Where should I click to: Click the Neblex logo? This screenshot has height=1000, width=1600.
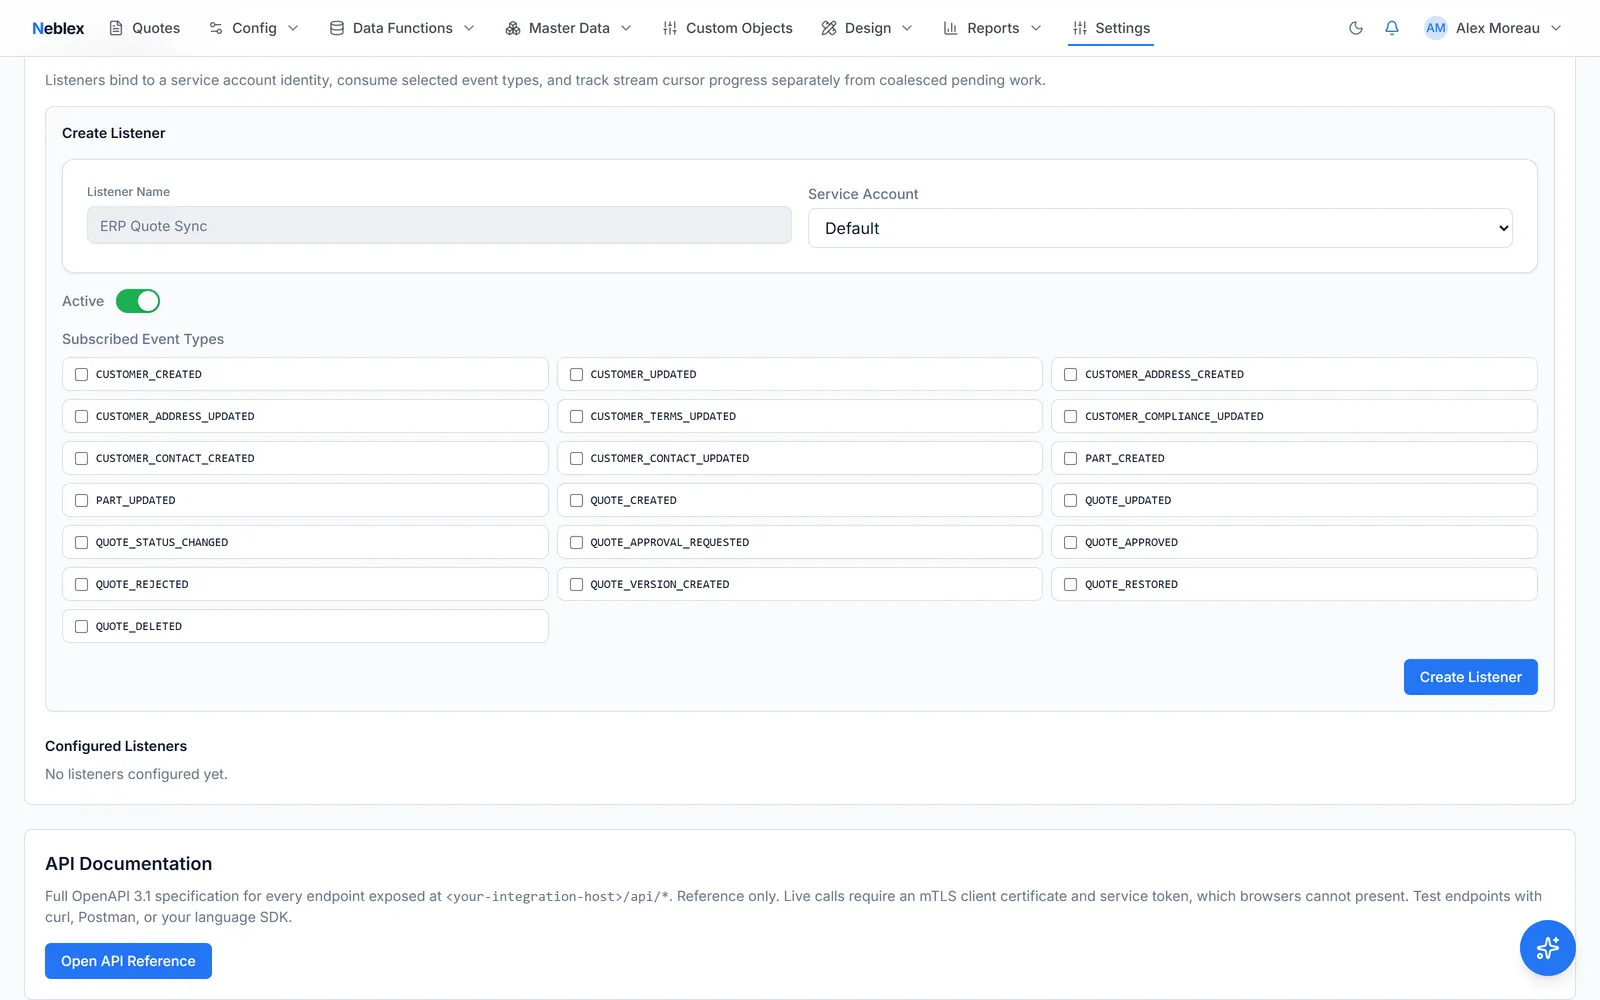(58, 28)
